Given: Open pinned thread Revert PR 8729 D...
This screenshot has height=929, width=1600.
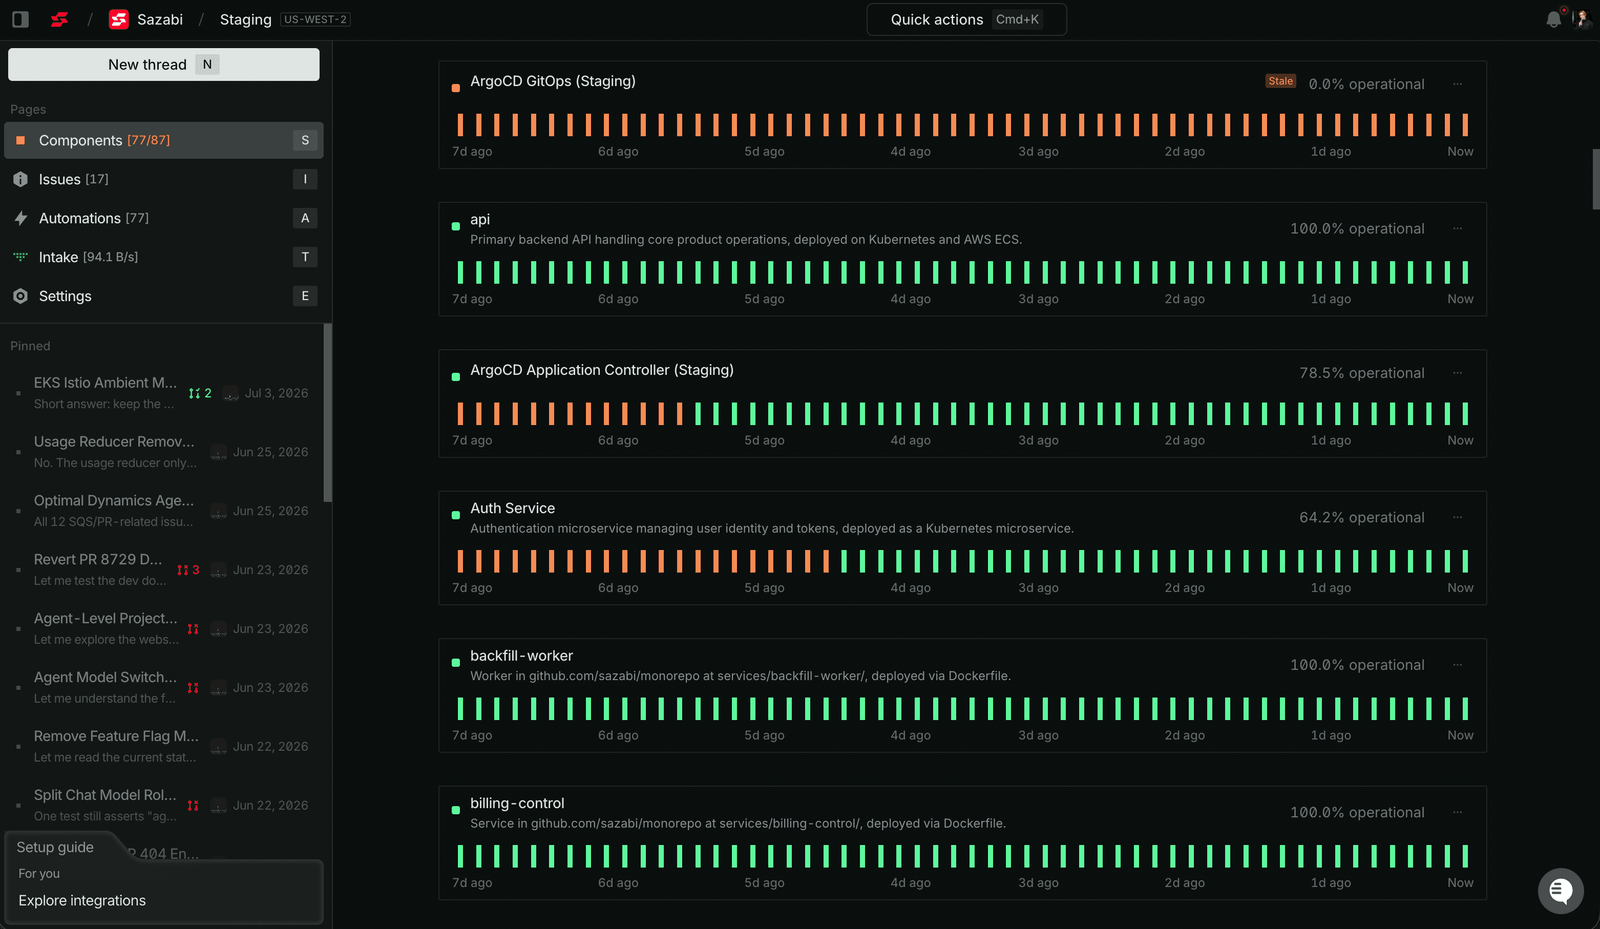Looking at the screenshot, I should [x=162, y=570].
